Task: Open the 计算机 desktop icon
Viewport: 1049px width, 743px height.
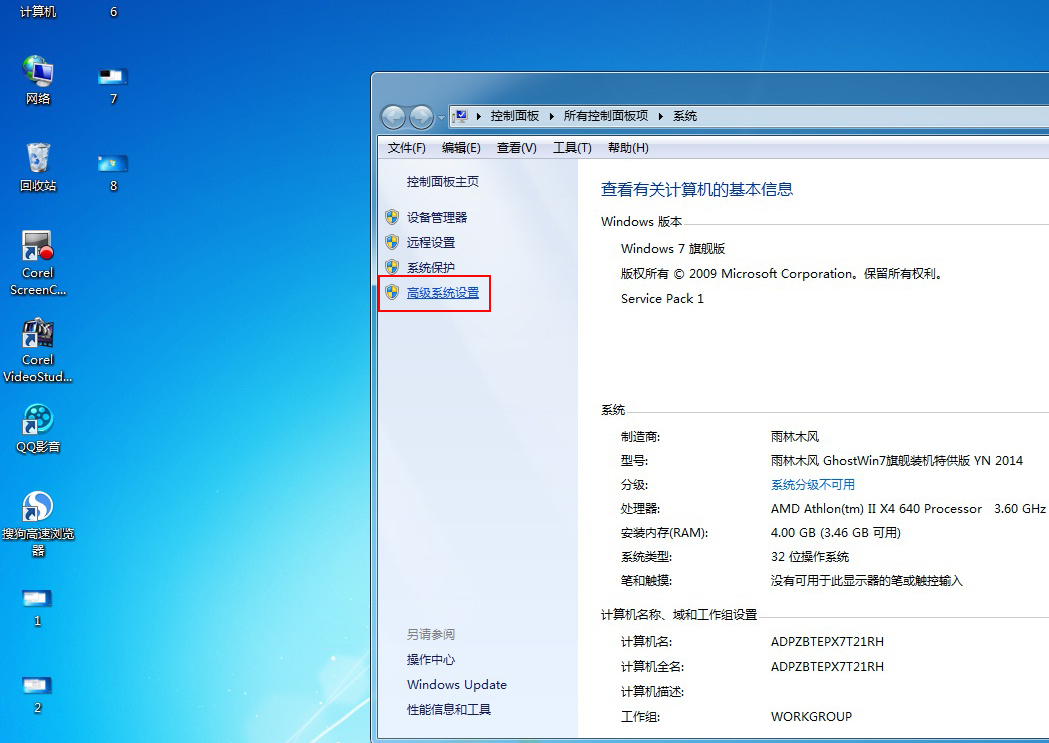Action: [x=37, y=11]
